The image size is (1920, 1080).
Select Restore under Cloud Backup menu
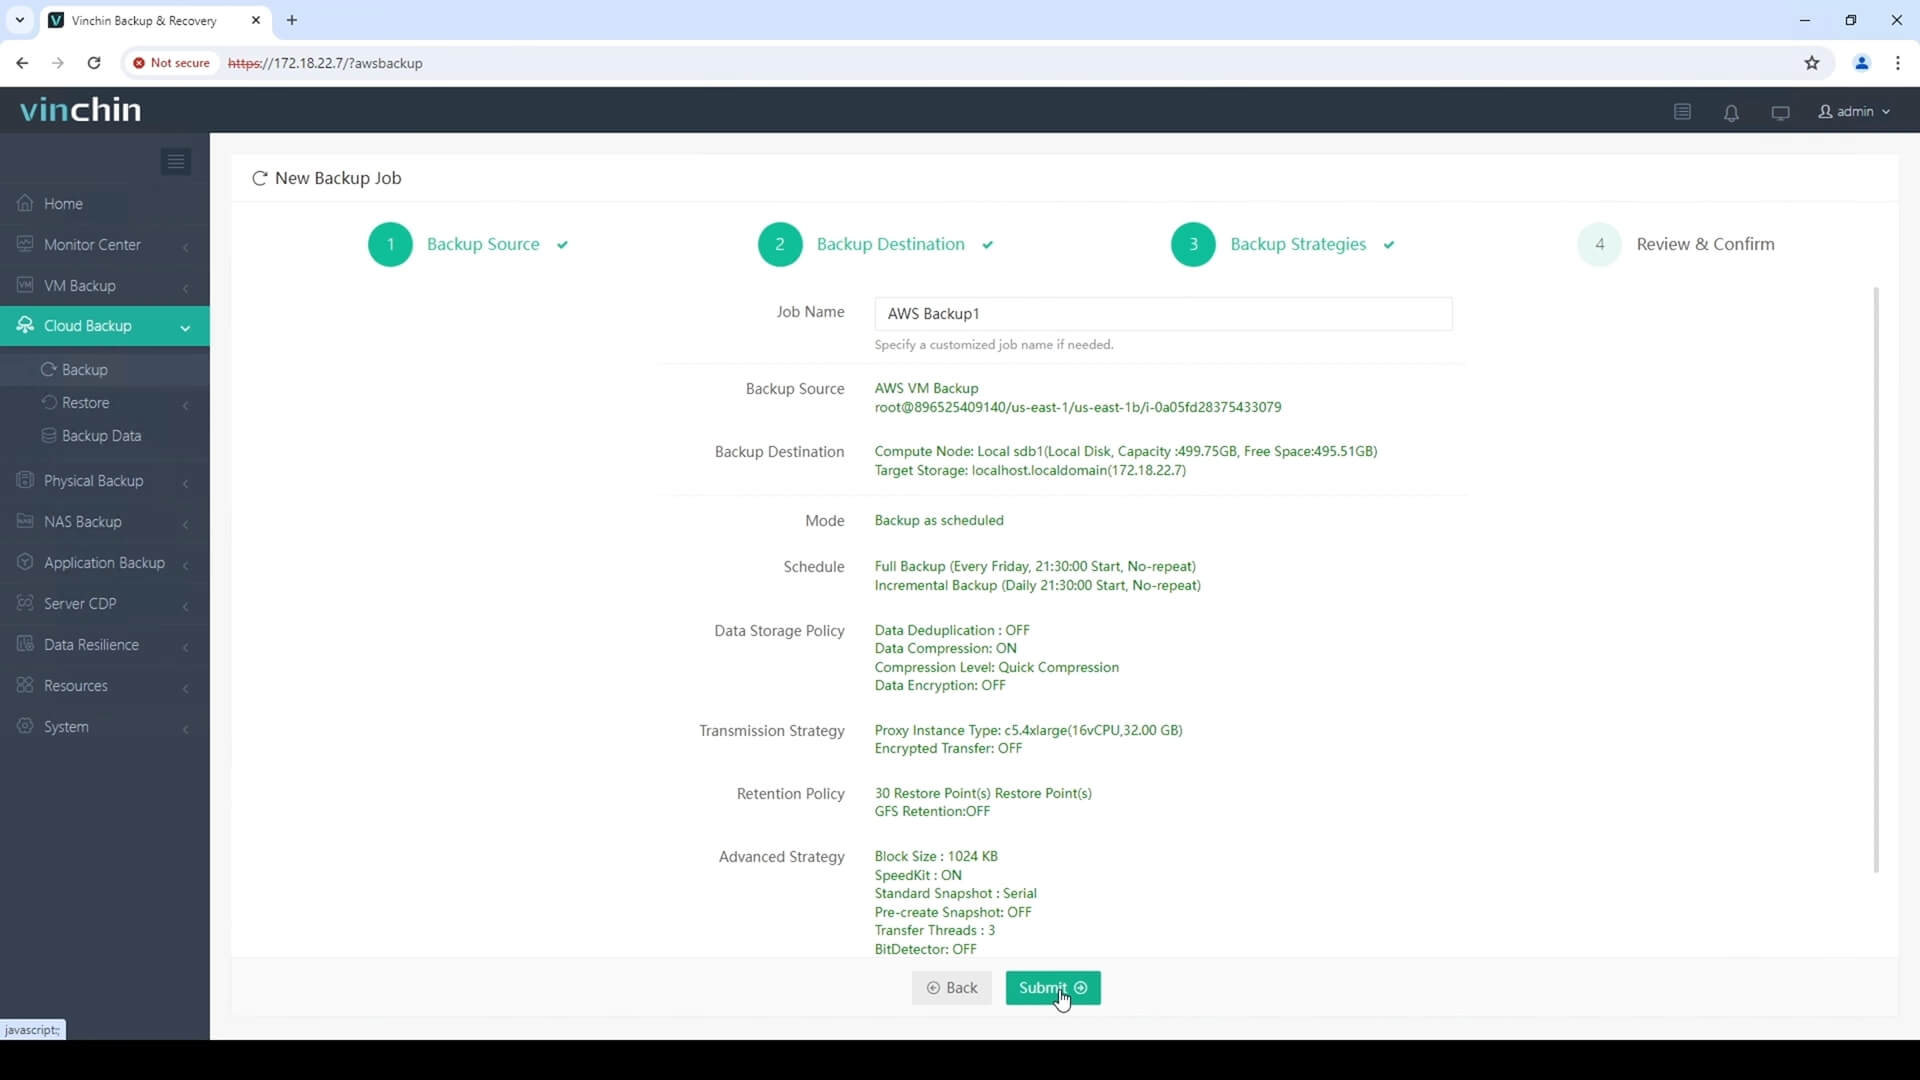click(84, 402)
